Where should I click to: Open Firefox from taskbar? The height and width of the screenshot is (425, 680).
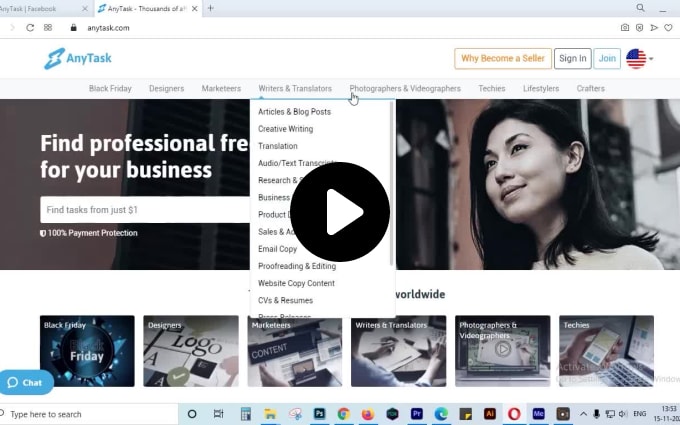click(368, 414)
